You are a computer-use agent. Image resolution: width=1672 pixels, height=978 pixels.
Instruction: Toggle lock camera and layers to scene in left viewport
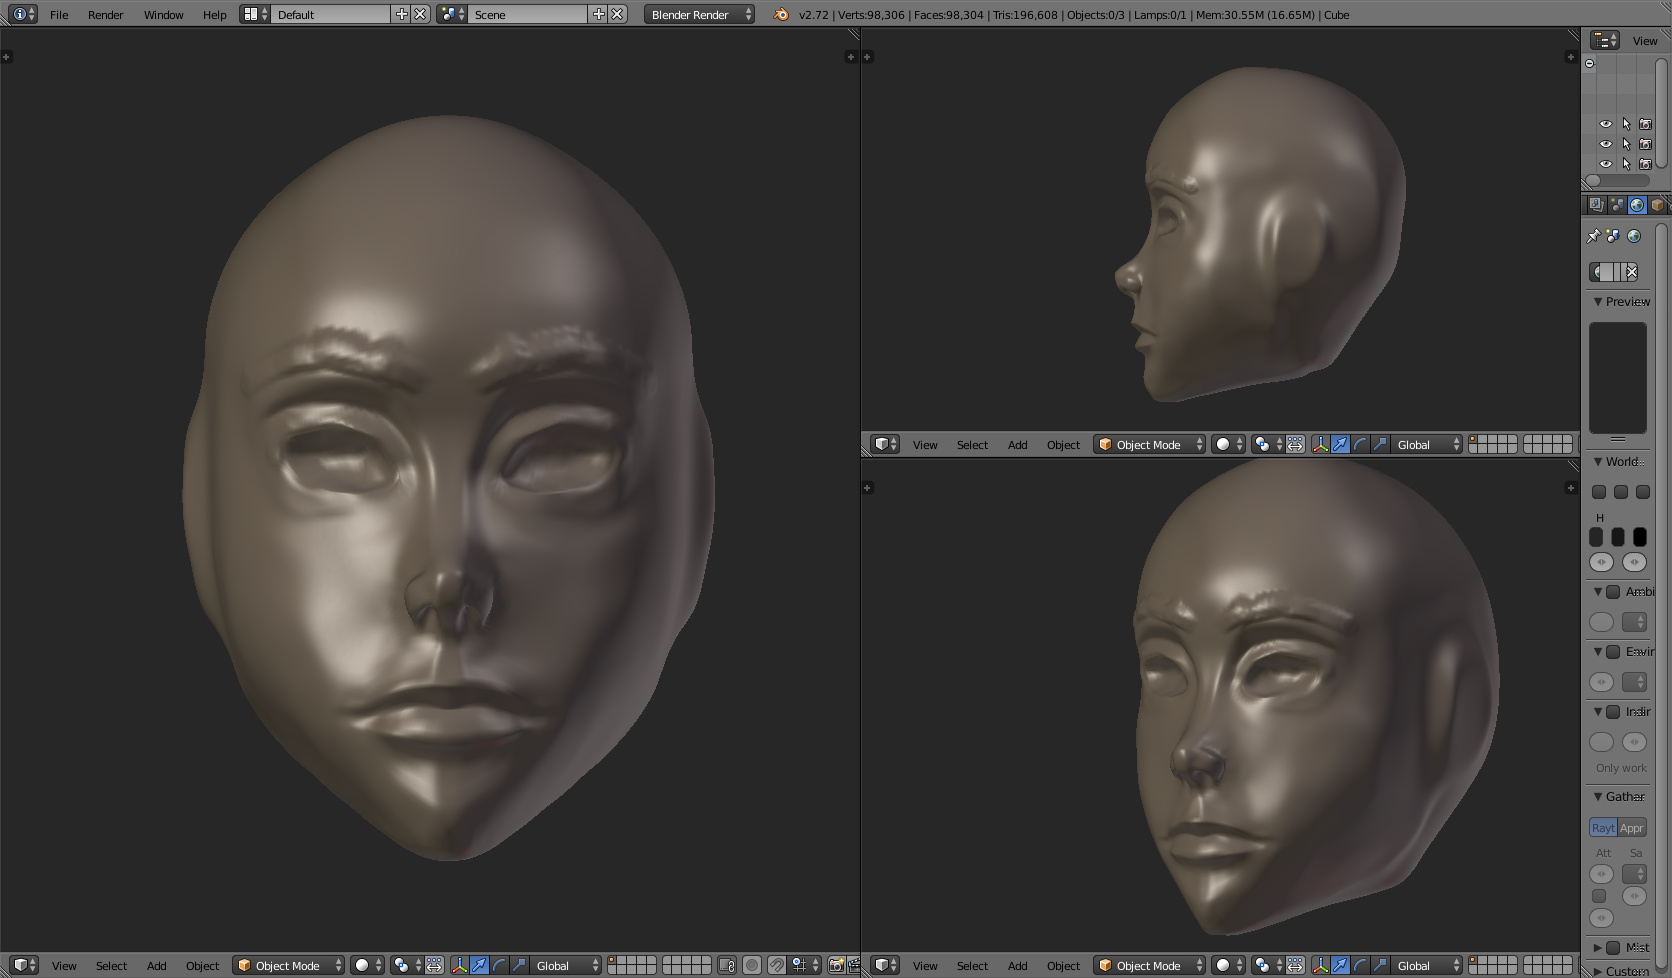727,965
